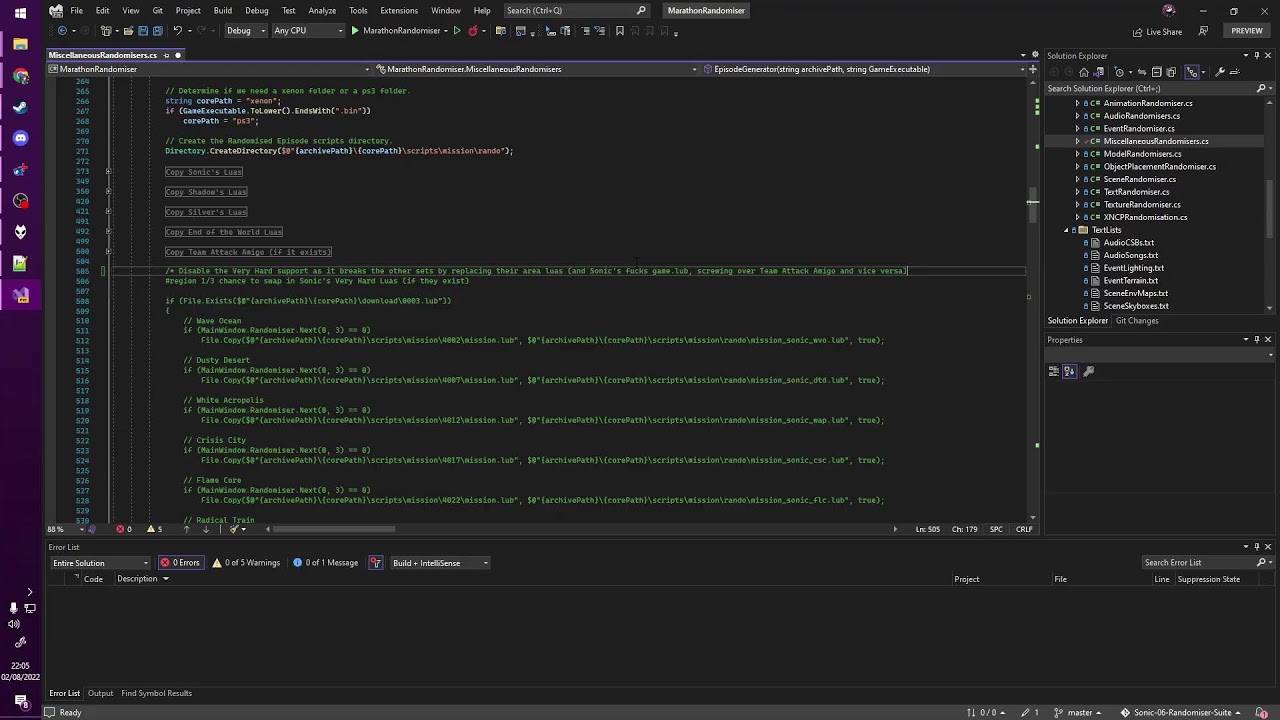Click Start Without Debugging outline play icon
Viewport: 1280px width, 720px height.
pyautogui.click(x=457, y=31)
